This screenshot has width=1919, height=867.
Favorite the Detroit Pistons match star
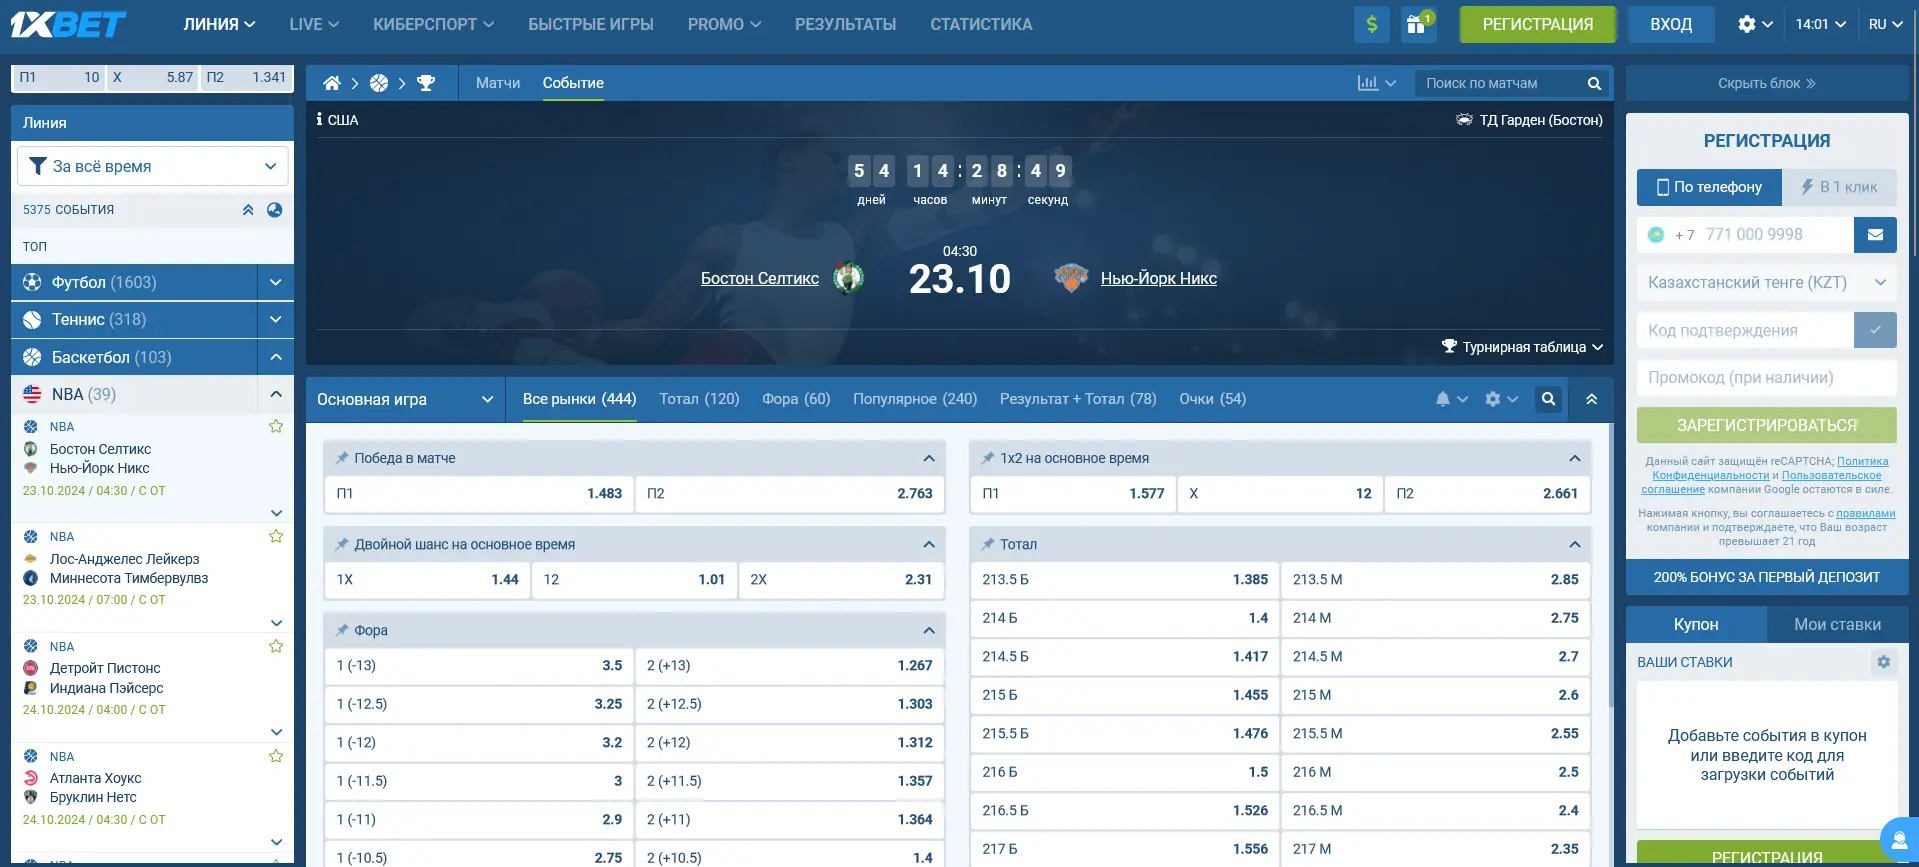pyautogui.click(x=276, y=647)
